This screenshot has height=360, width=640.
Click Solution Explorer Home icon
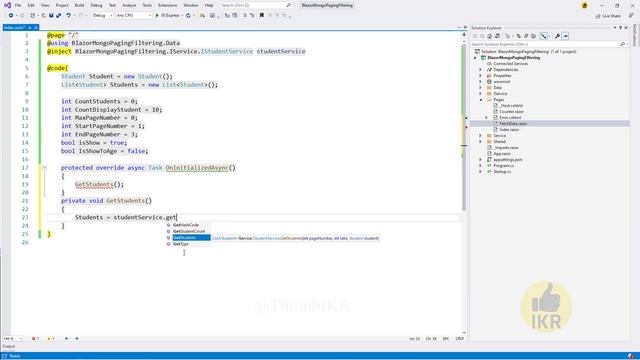[x=489, y=36]
